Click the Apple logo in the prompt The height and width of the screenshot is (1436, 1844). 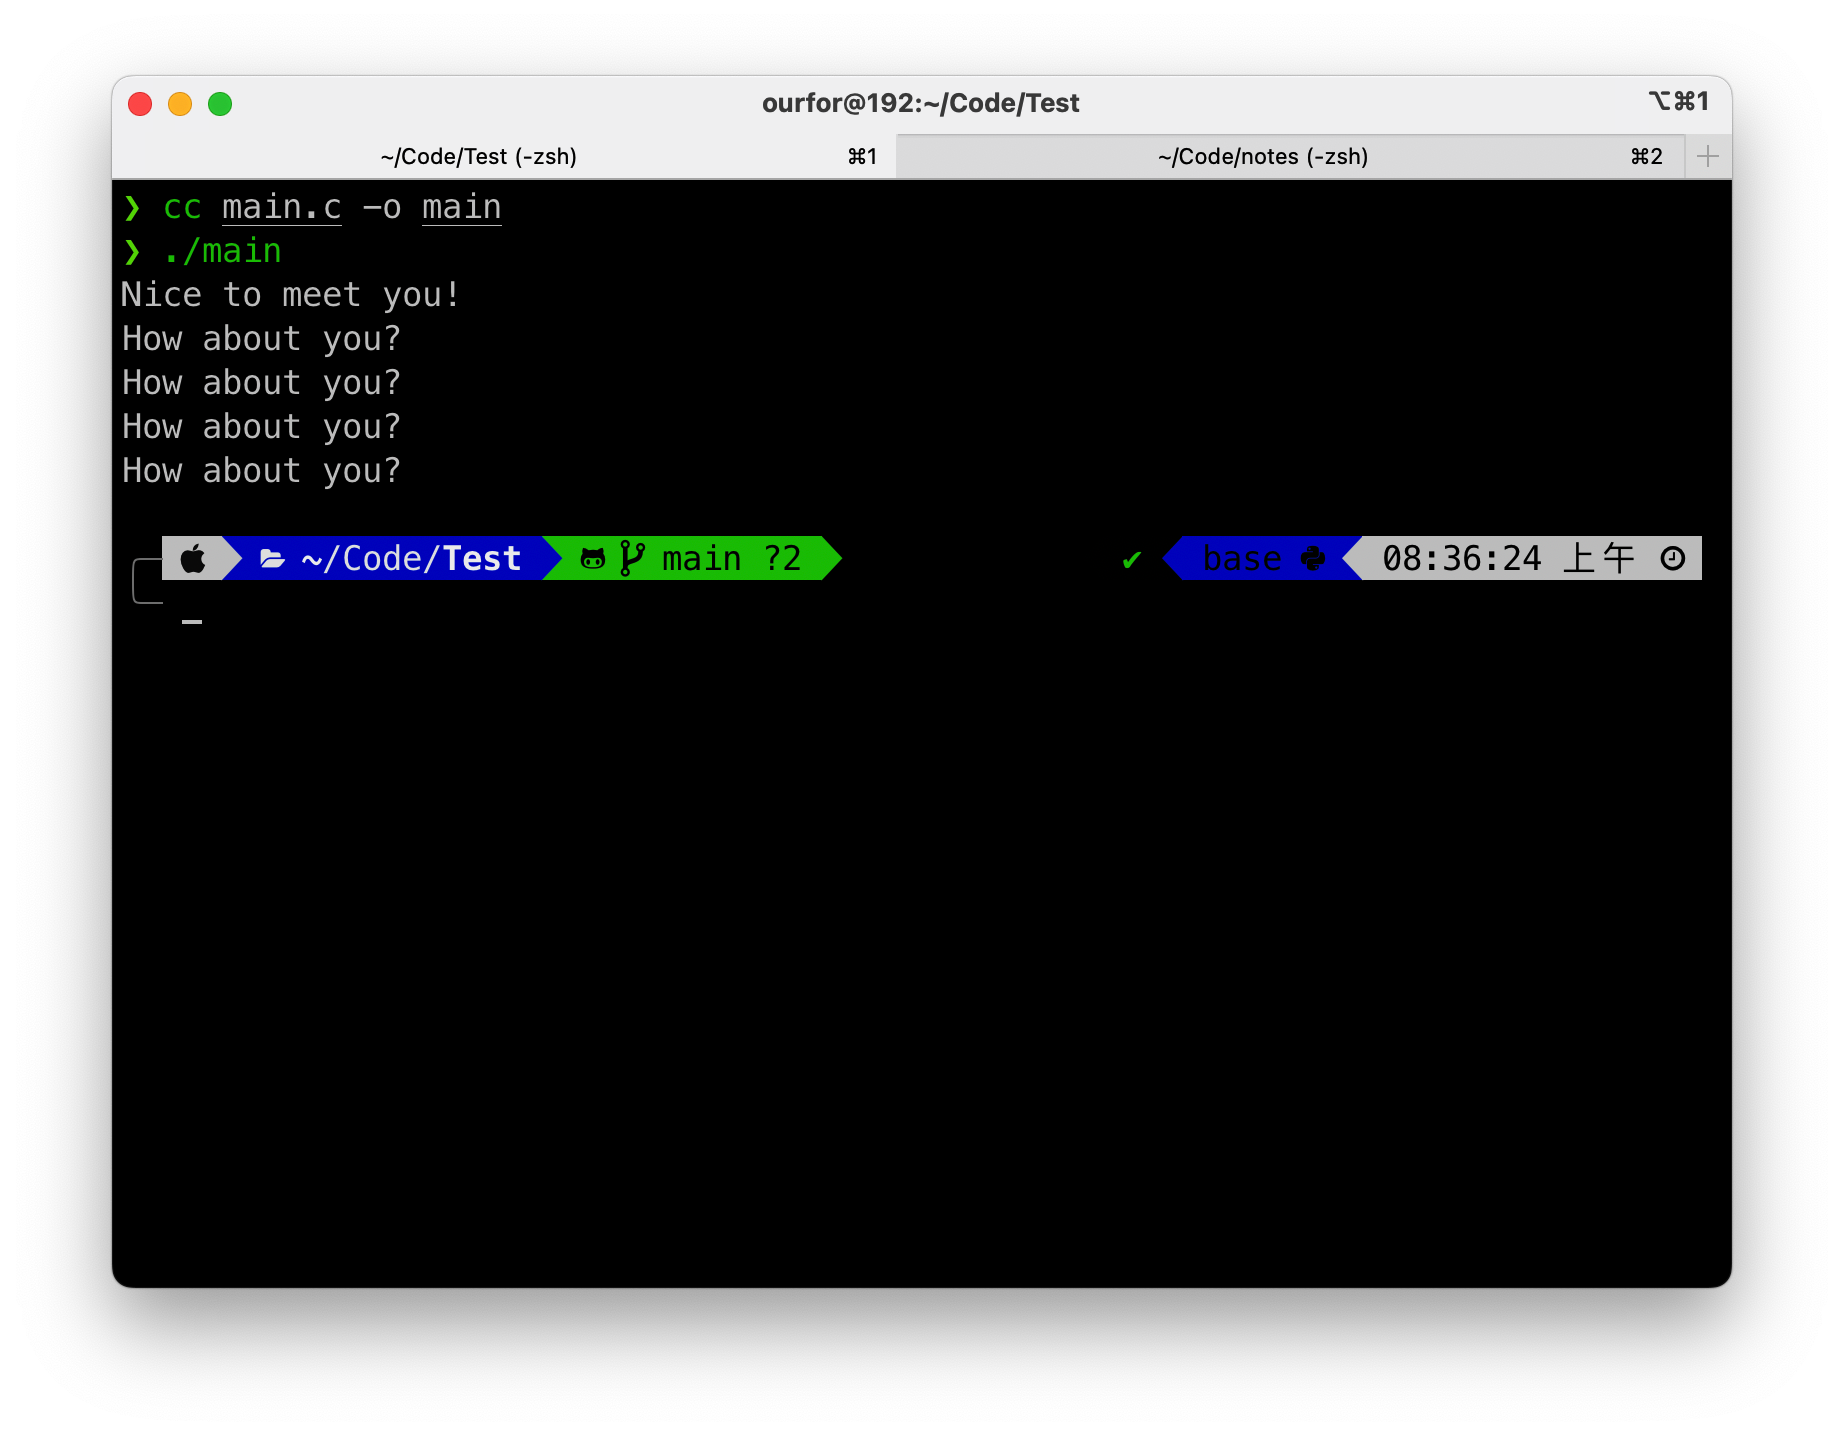click(193, 559)
